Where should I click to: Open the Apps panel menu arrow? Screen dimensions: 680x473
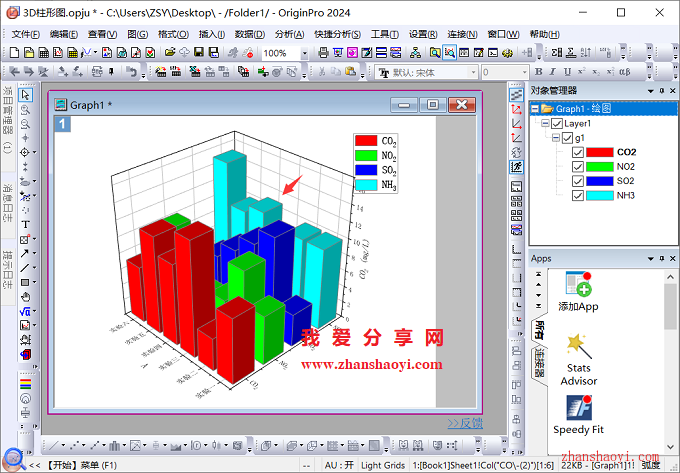pyautogui.click(x=651, y=258)
